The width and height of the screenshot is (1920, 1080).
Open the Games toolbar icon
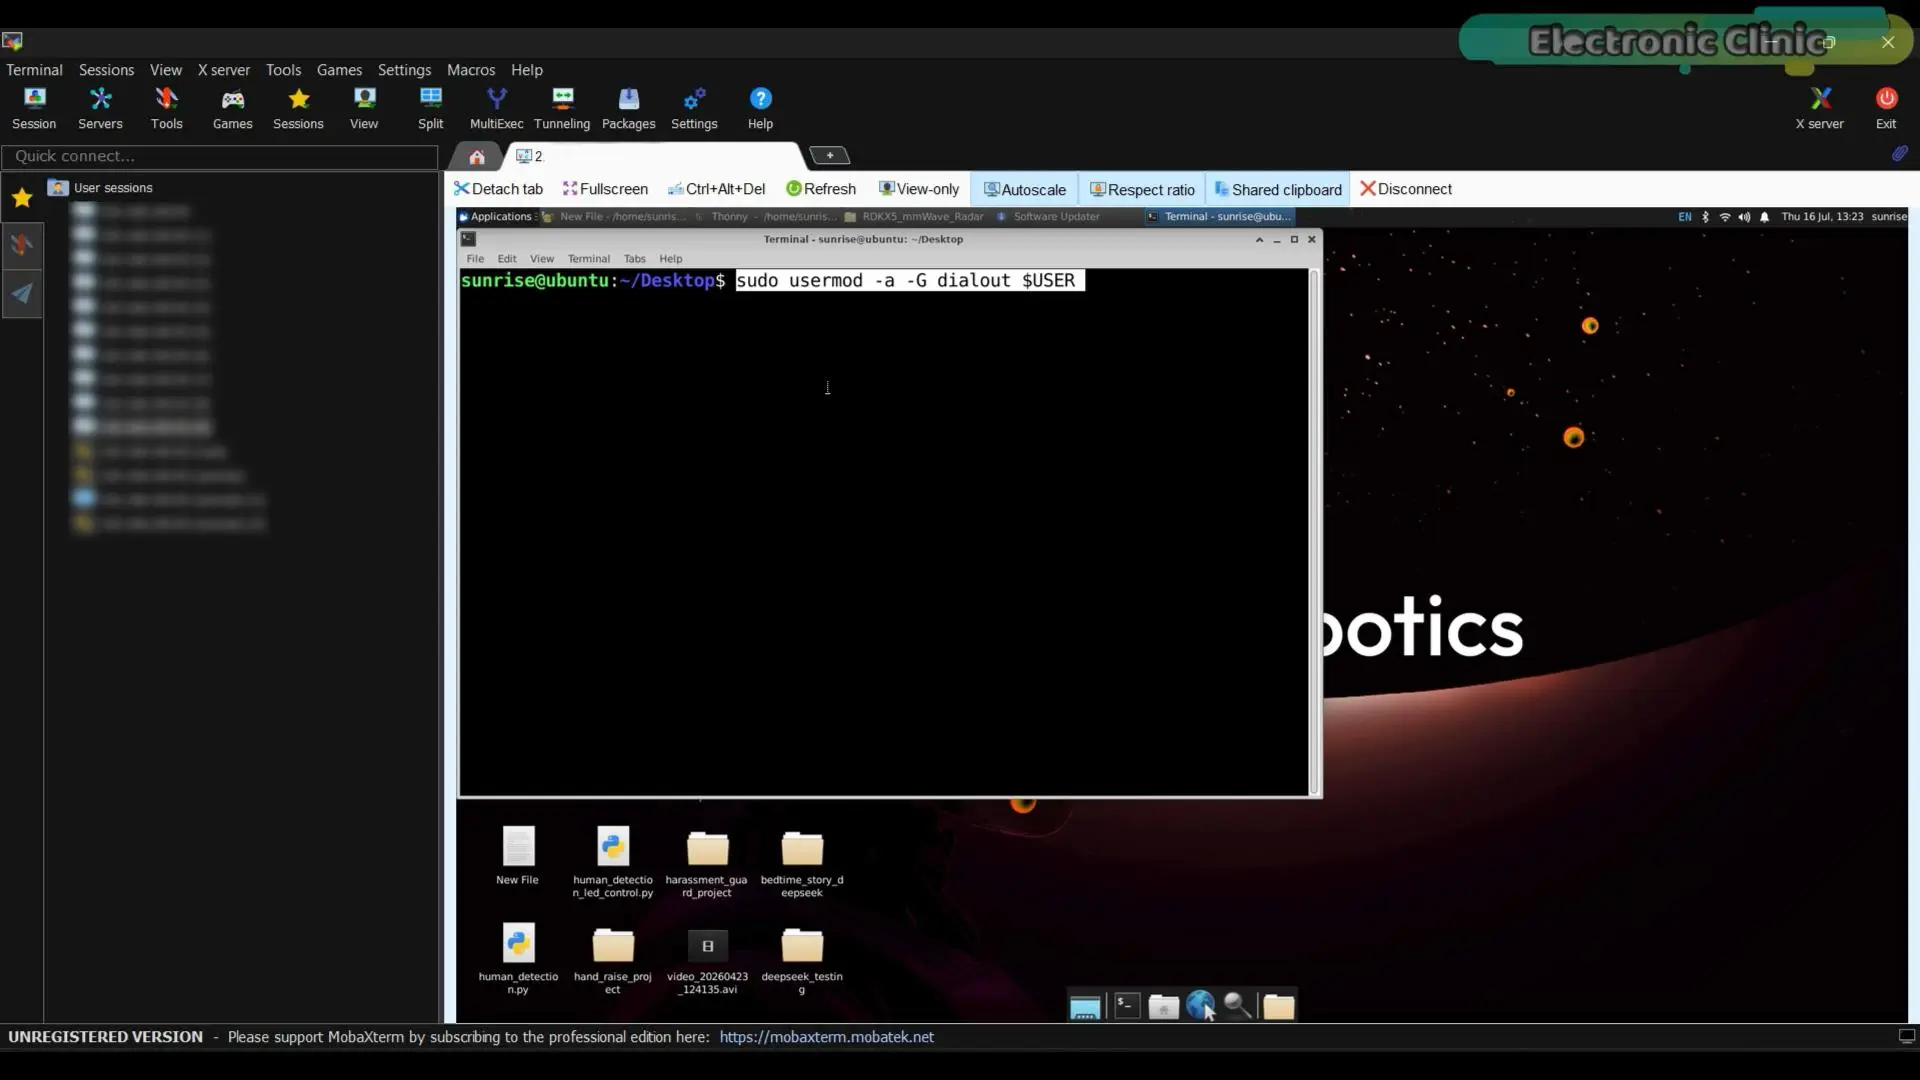(232, 108)
